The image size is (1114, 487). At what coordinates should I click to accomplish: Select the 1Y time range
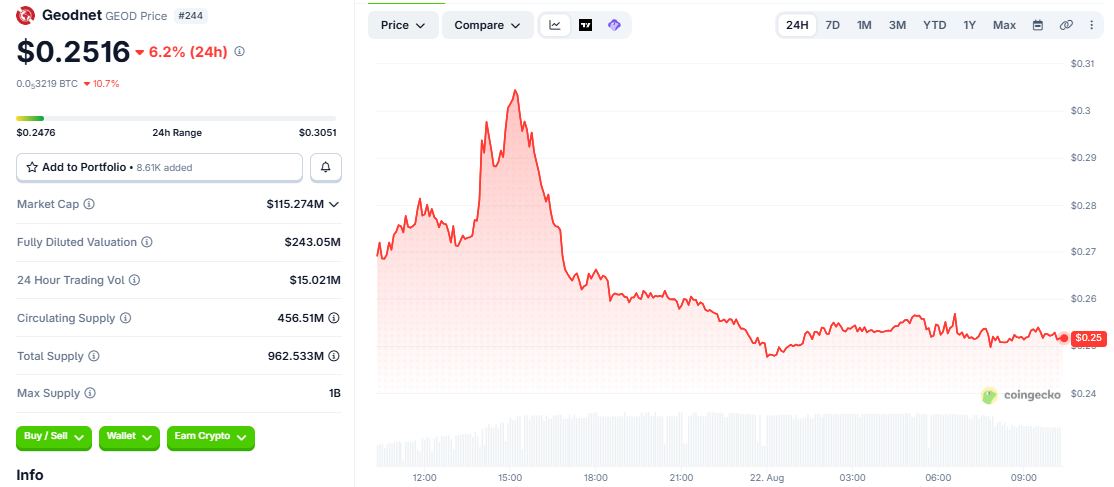click(x=970, y=25)
